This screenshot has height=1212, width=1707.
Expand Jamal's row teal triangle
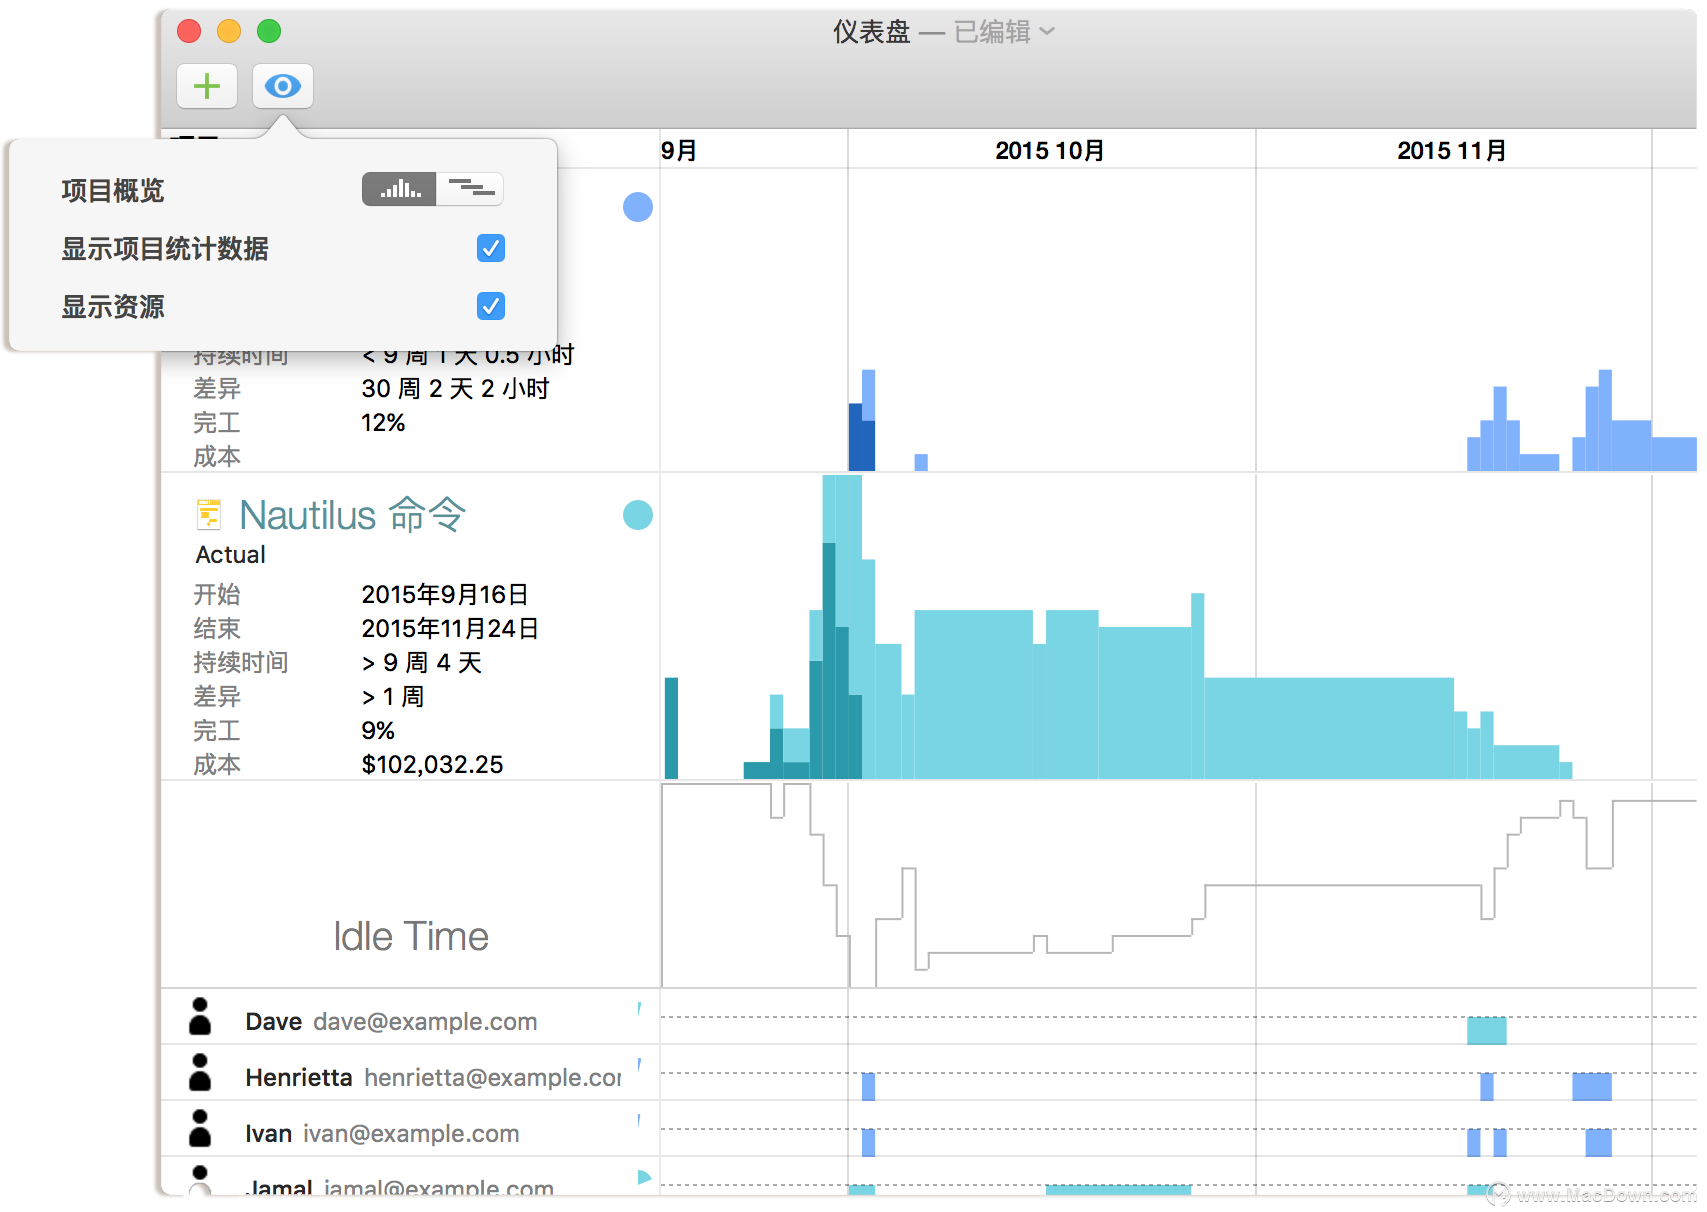point(644,1177)
